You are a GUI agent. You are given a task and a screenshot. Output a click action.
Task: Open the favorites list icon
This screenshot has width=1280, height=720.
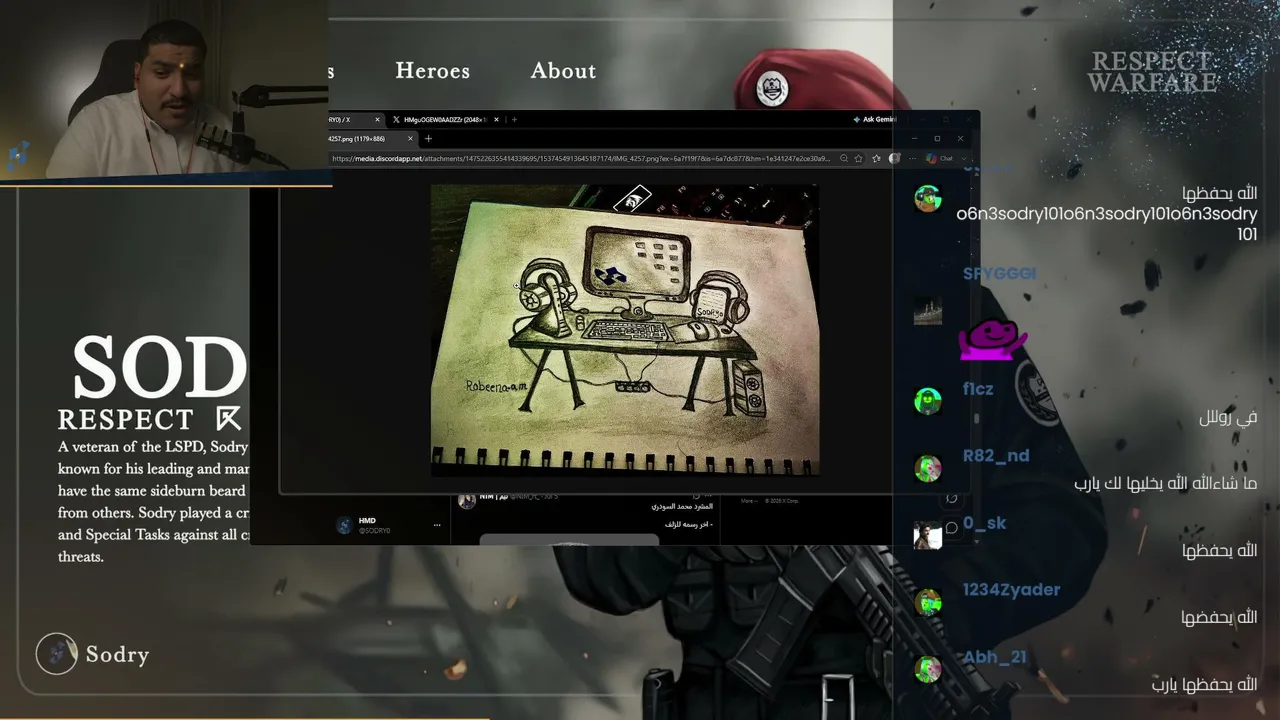click(876, 158)
